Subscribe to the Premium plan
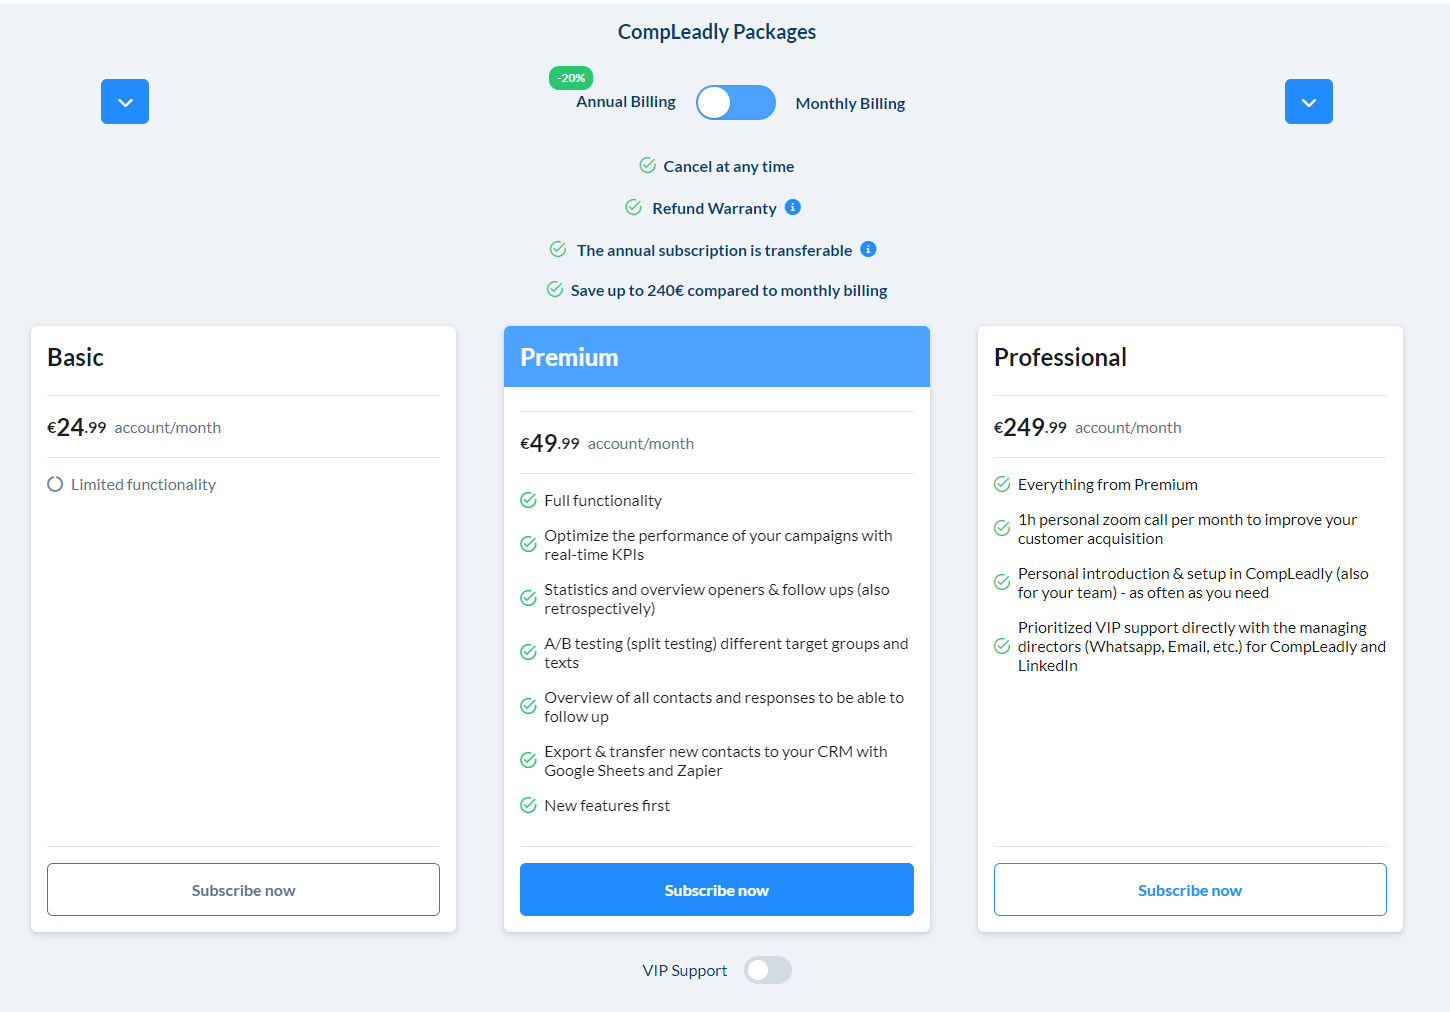 716,890
